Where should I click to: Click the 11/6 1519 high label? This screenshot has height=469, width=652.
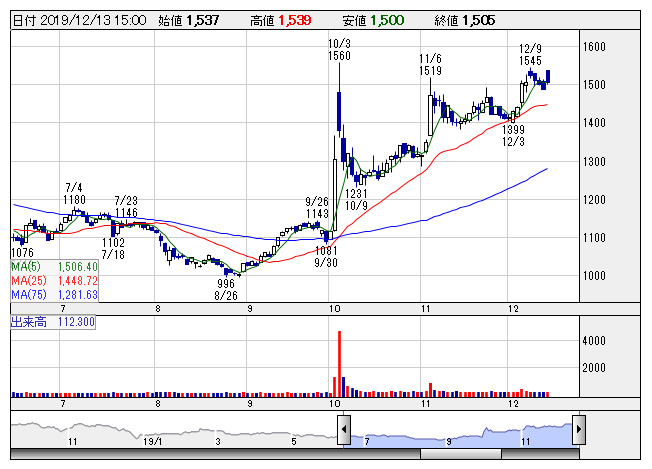[430, 65]
